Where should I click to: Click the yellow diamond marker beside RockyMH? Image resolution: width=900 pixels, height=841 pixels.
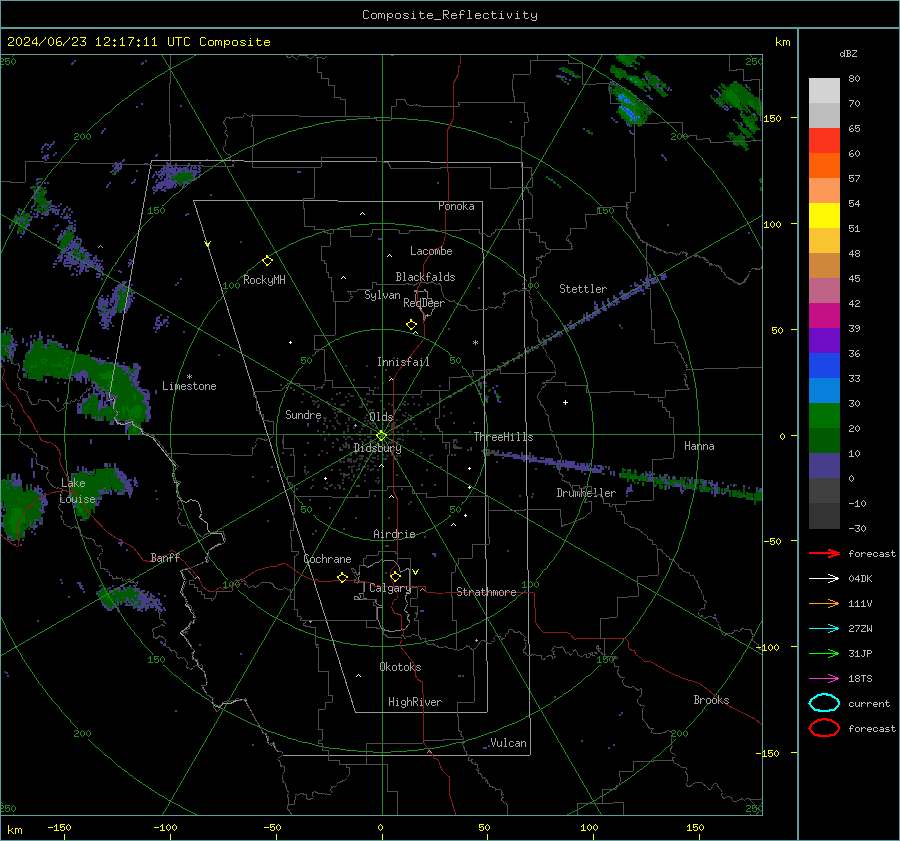pos(267,261)
